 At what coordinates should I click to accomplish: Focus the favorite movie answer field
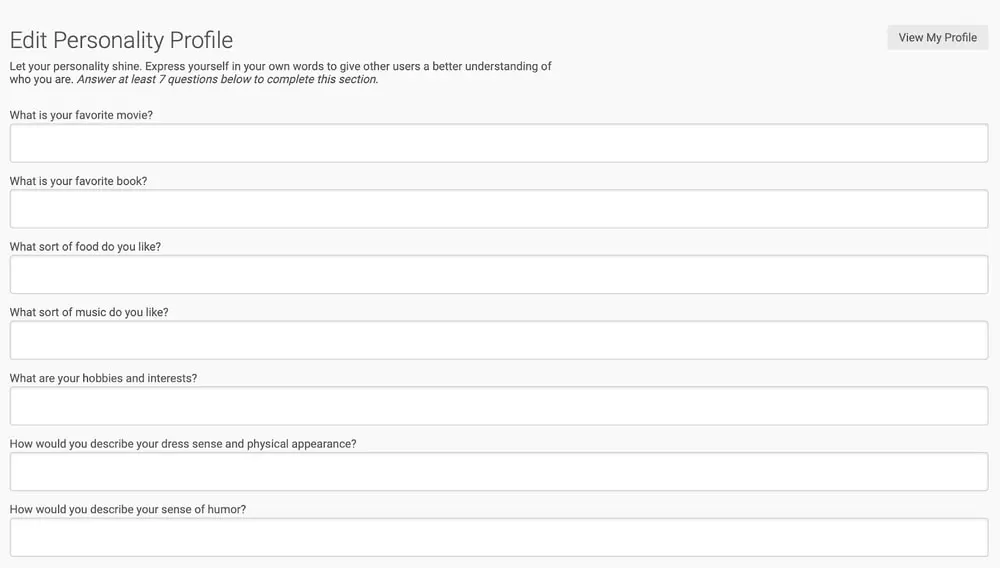(499, 143)
